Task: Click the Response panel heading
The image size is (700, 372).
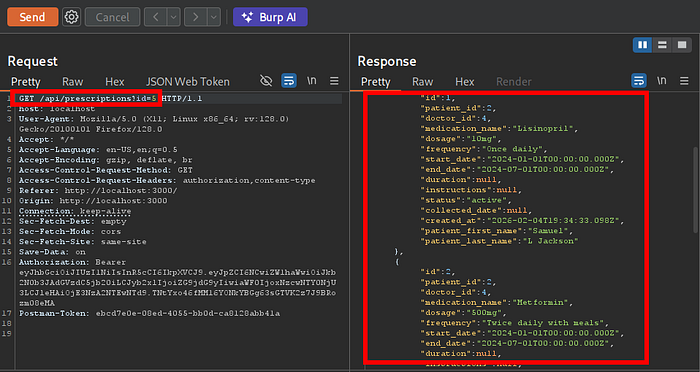Action: coord(387,61)
